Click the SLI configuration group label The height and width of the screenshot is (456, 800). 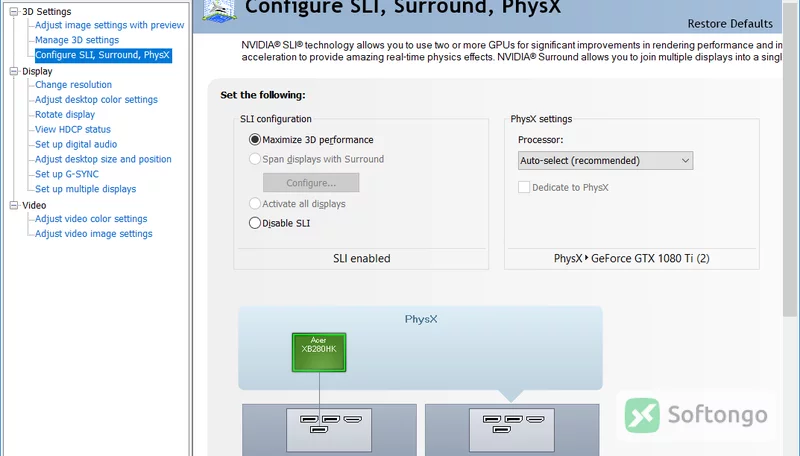point(276,119)
